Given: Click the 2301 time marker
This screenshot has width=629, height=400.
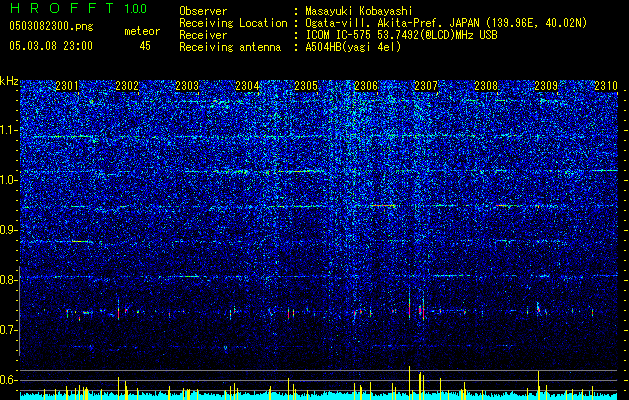Looking at the screenshot, I should coord(67,85).
